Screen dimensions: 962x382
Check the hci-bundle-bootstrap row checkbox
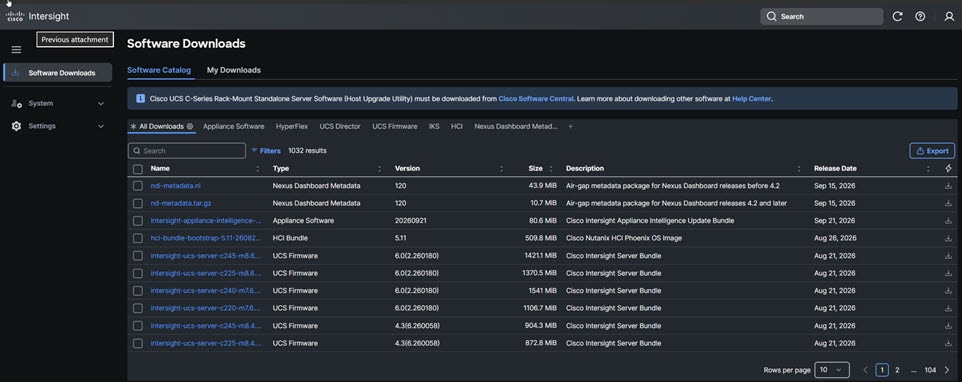(x=137, y=238)
